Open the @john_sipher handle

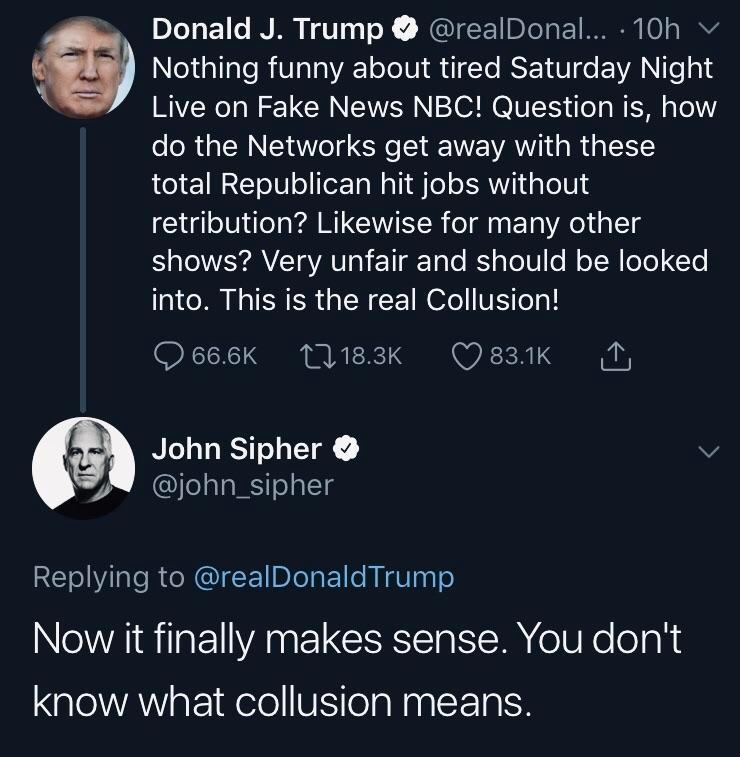coord(242,485)
